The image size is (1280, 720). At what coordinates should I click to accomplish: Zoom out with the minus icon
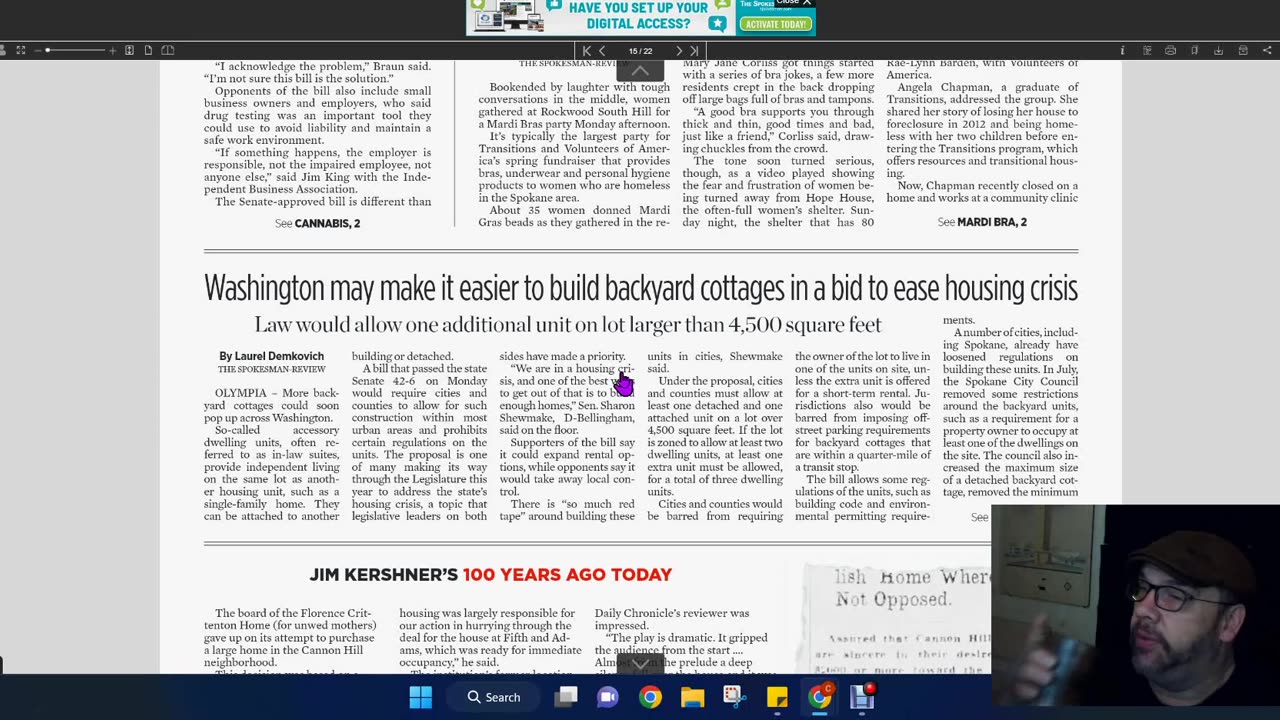pyautogui.click(x=38, y=51)
